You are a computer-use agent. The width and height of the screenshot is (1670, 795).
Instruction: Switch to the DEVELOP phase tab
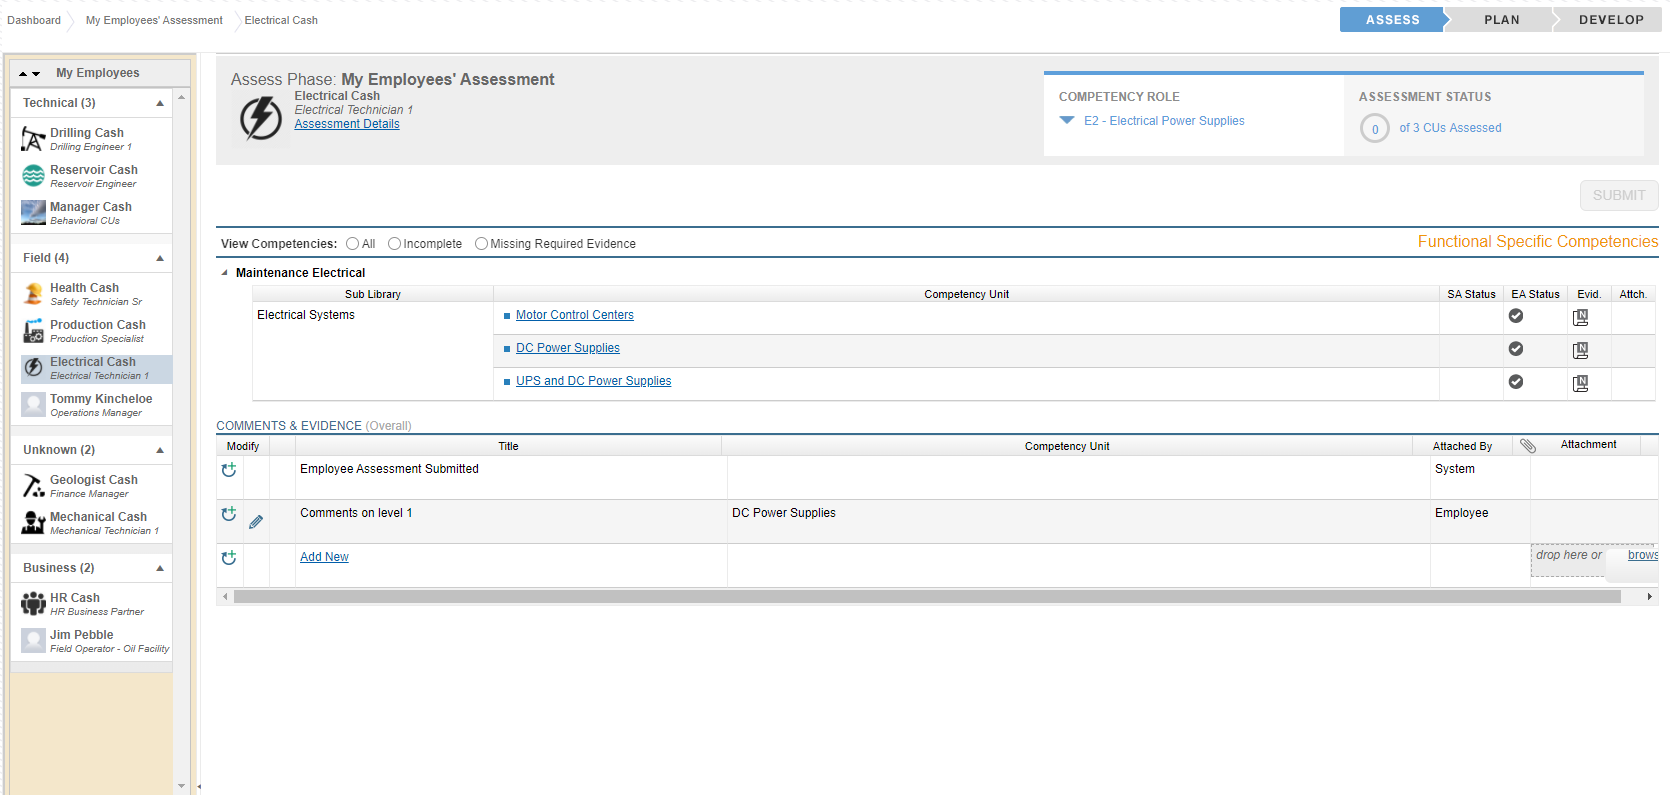tap(1610, 20)
